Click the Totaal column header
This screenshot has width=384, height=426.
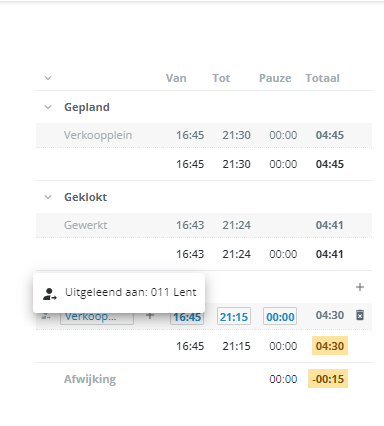(322, 78)
